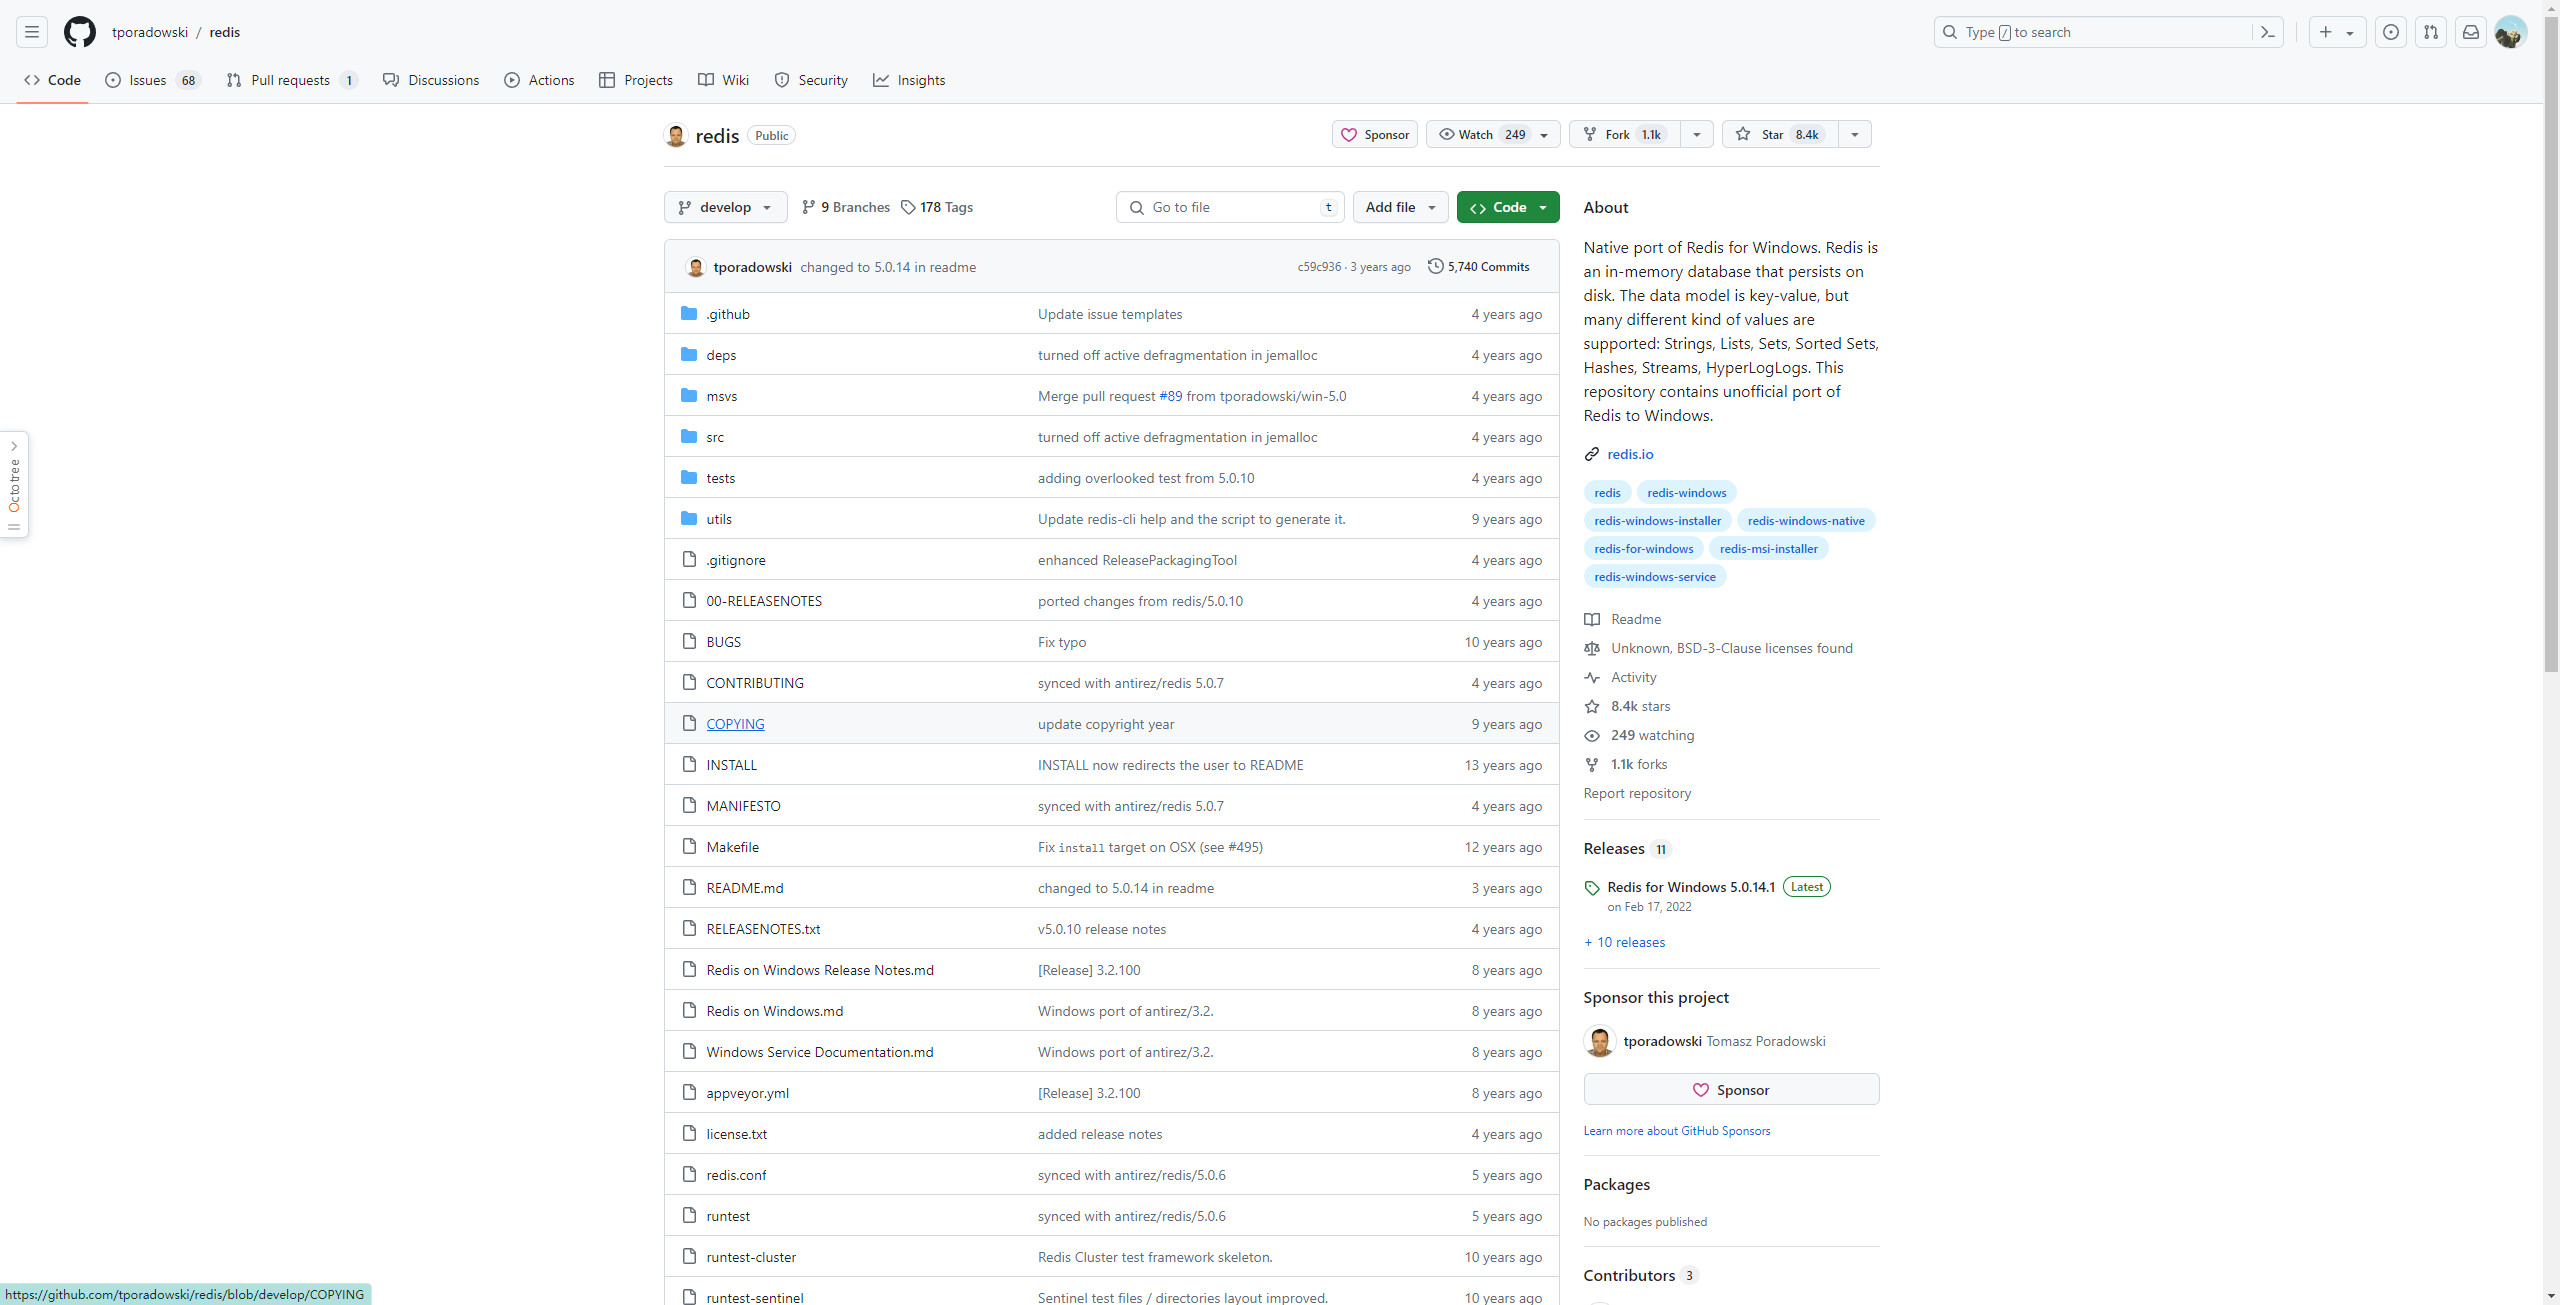The width and height of the screenshot is (2560, 1305).
Task: Open the hamburger navigation menu
Action: [x=32, y=32]
